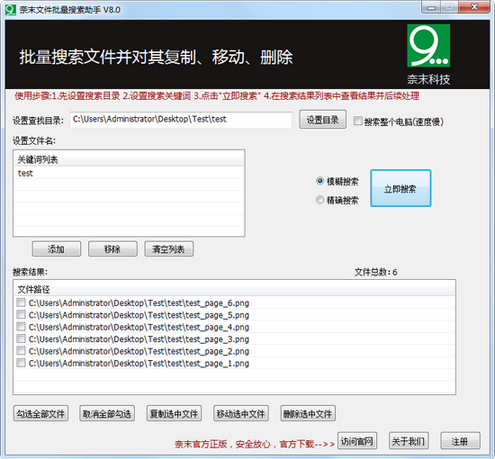Screen dimensions: 495x459
Task: Click the green 9 logo image
Action: click(x=428, y=46)
